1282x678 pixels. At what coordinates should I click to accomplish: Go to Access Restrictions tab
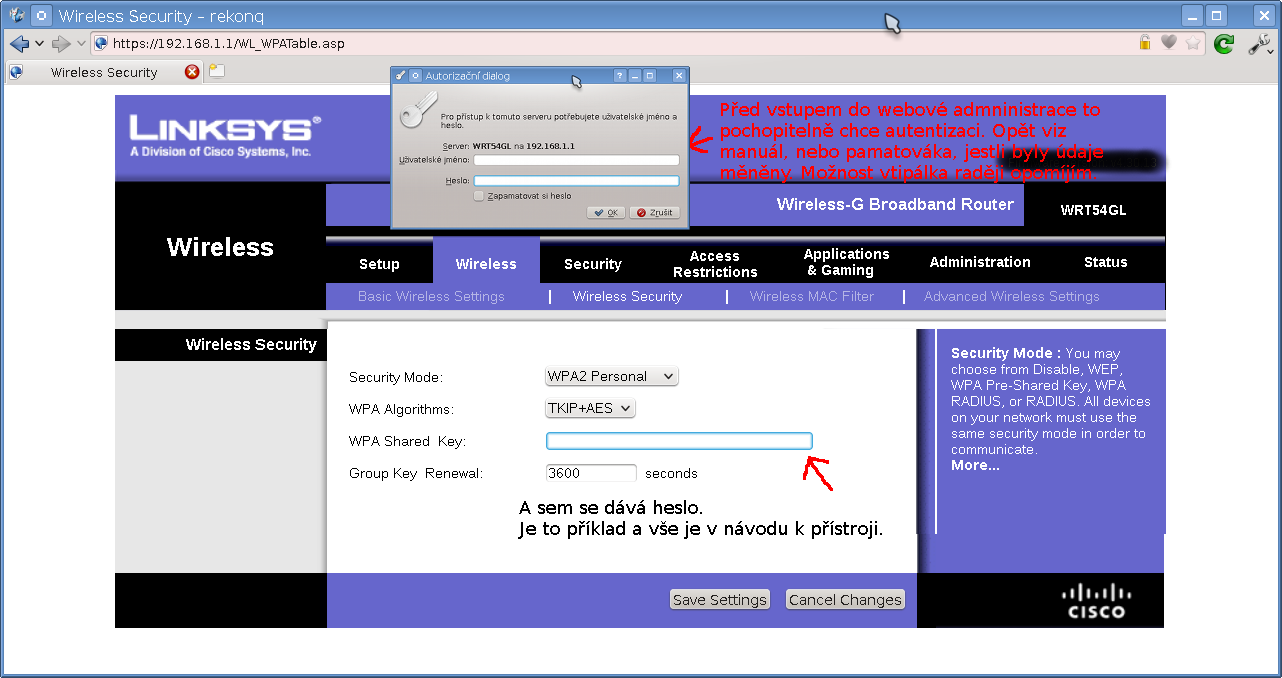tap(715, 264)
